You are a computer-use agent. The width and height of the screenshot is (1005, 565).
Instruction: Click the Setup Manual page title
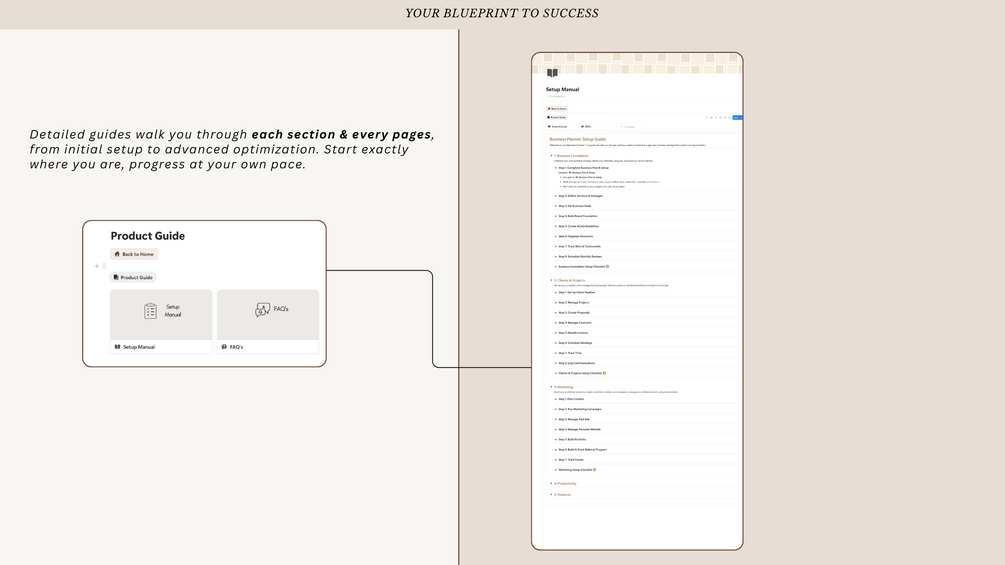coord(563,90)
